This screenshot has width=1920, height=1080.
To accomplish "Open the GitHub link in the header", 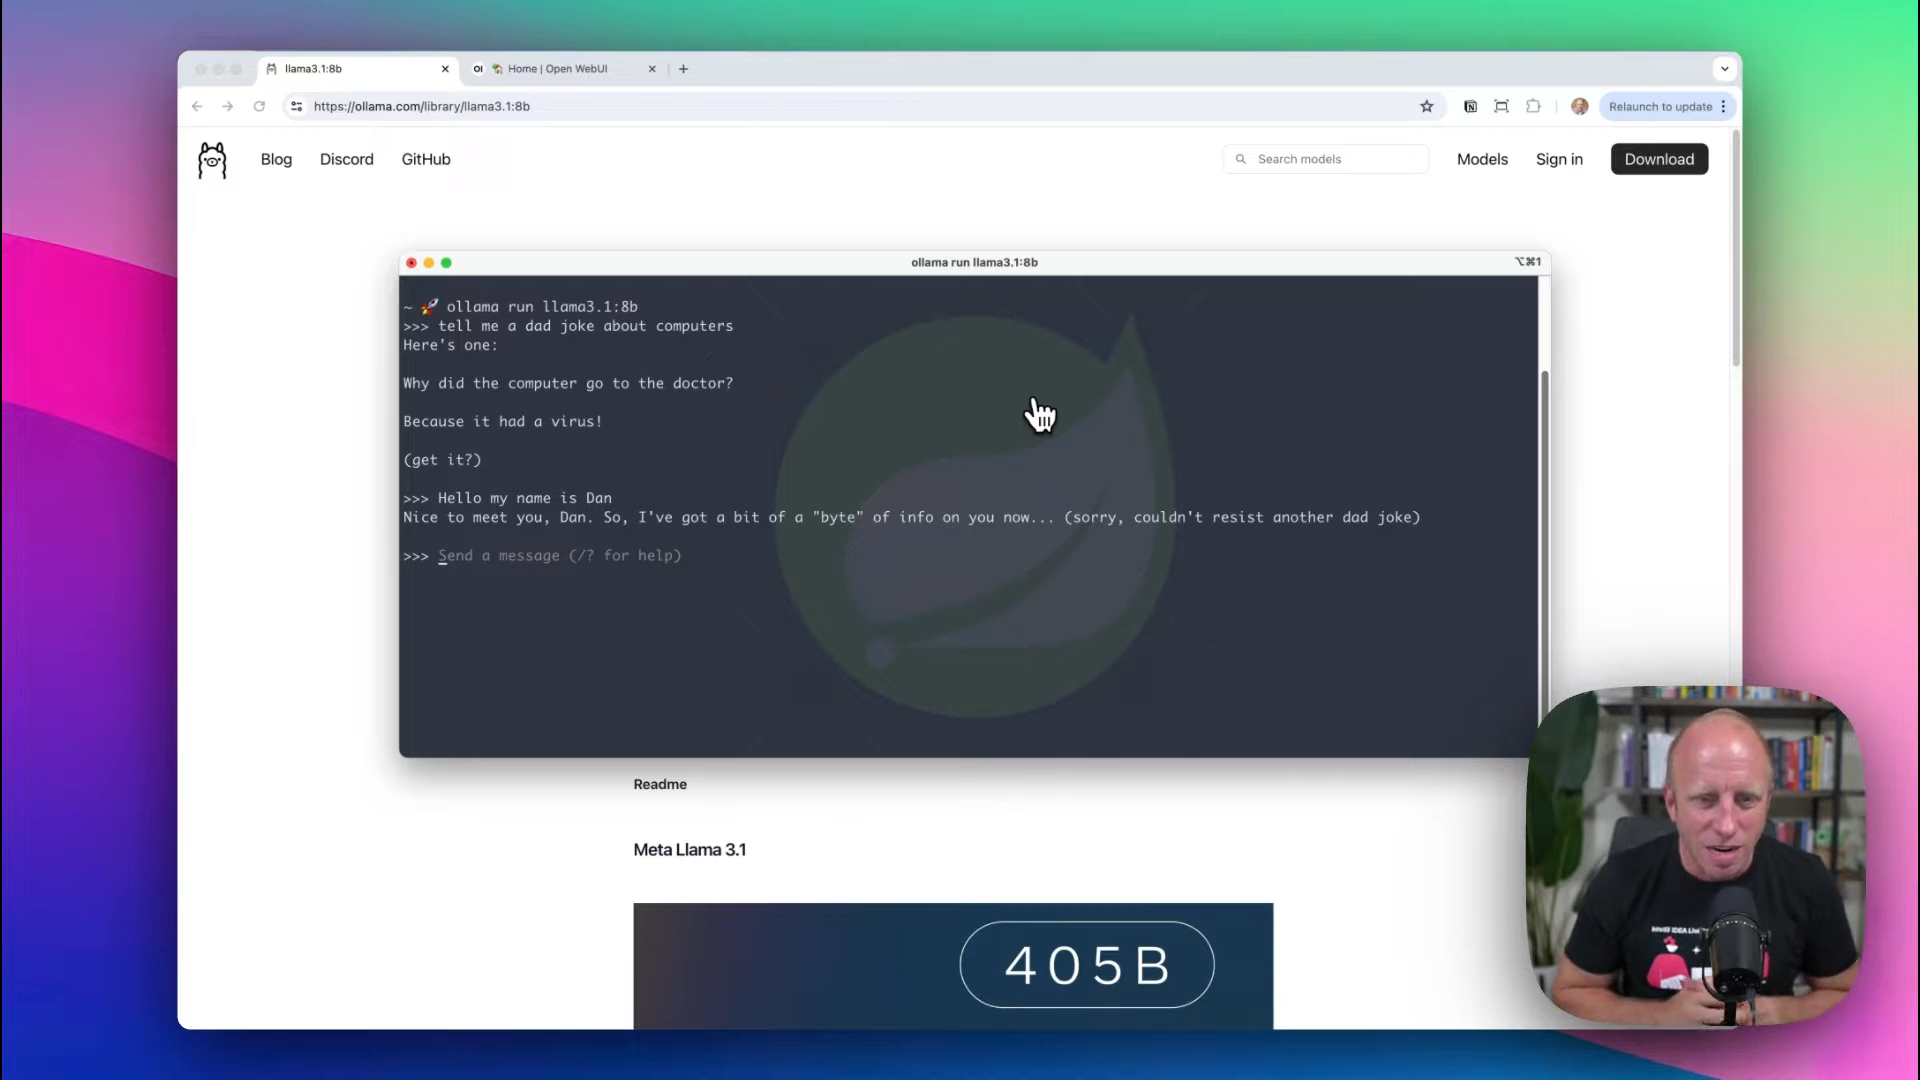I will pyautogui.click(x=426, y=159).
